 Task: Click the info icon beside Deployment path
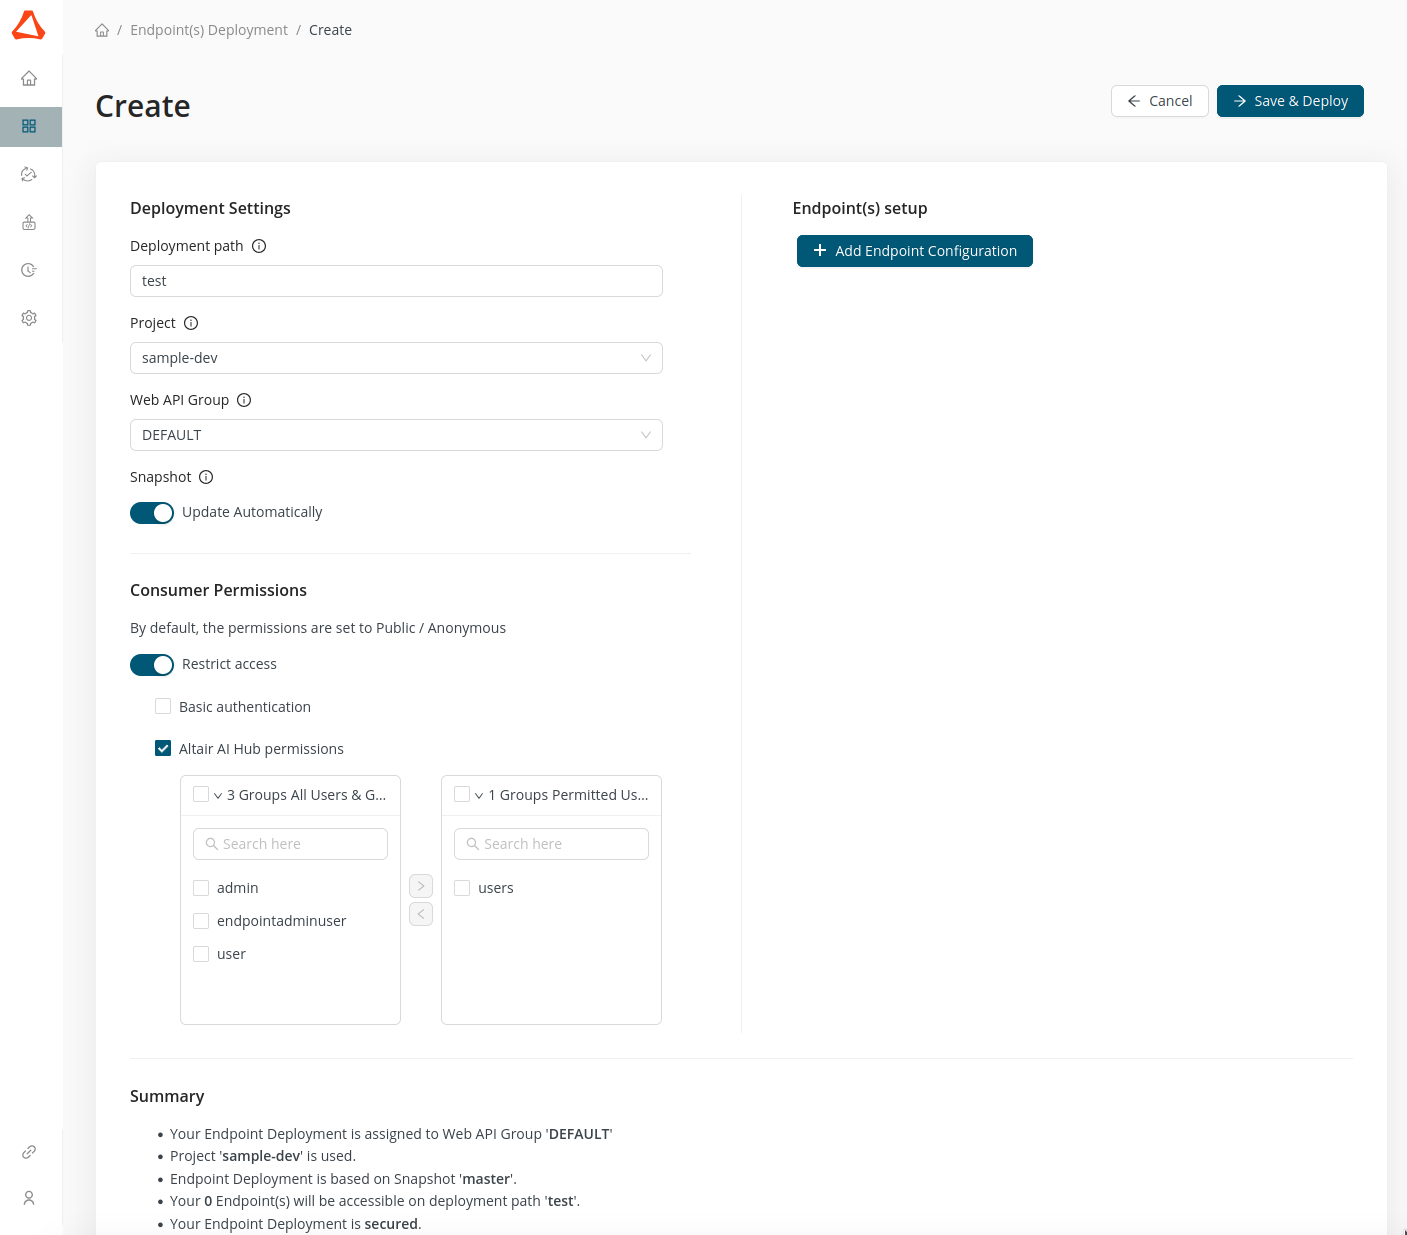[259, 245]
